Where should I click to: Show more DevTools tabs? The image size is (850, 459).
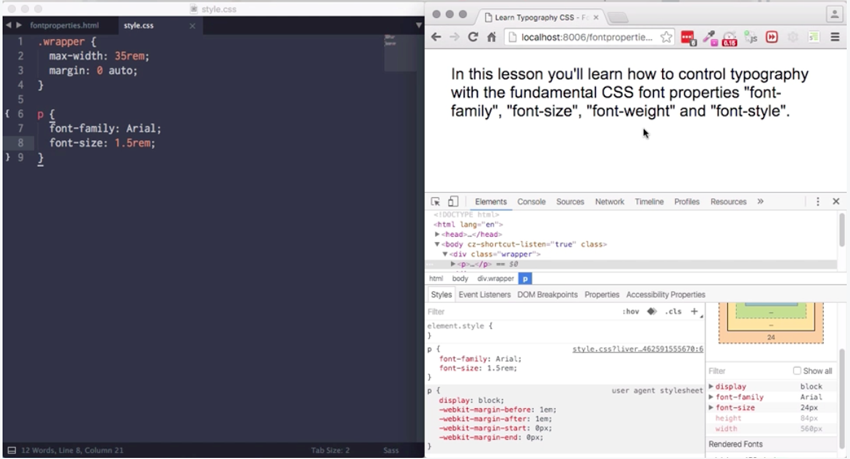pyautogui.click(x=761, y=202)
